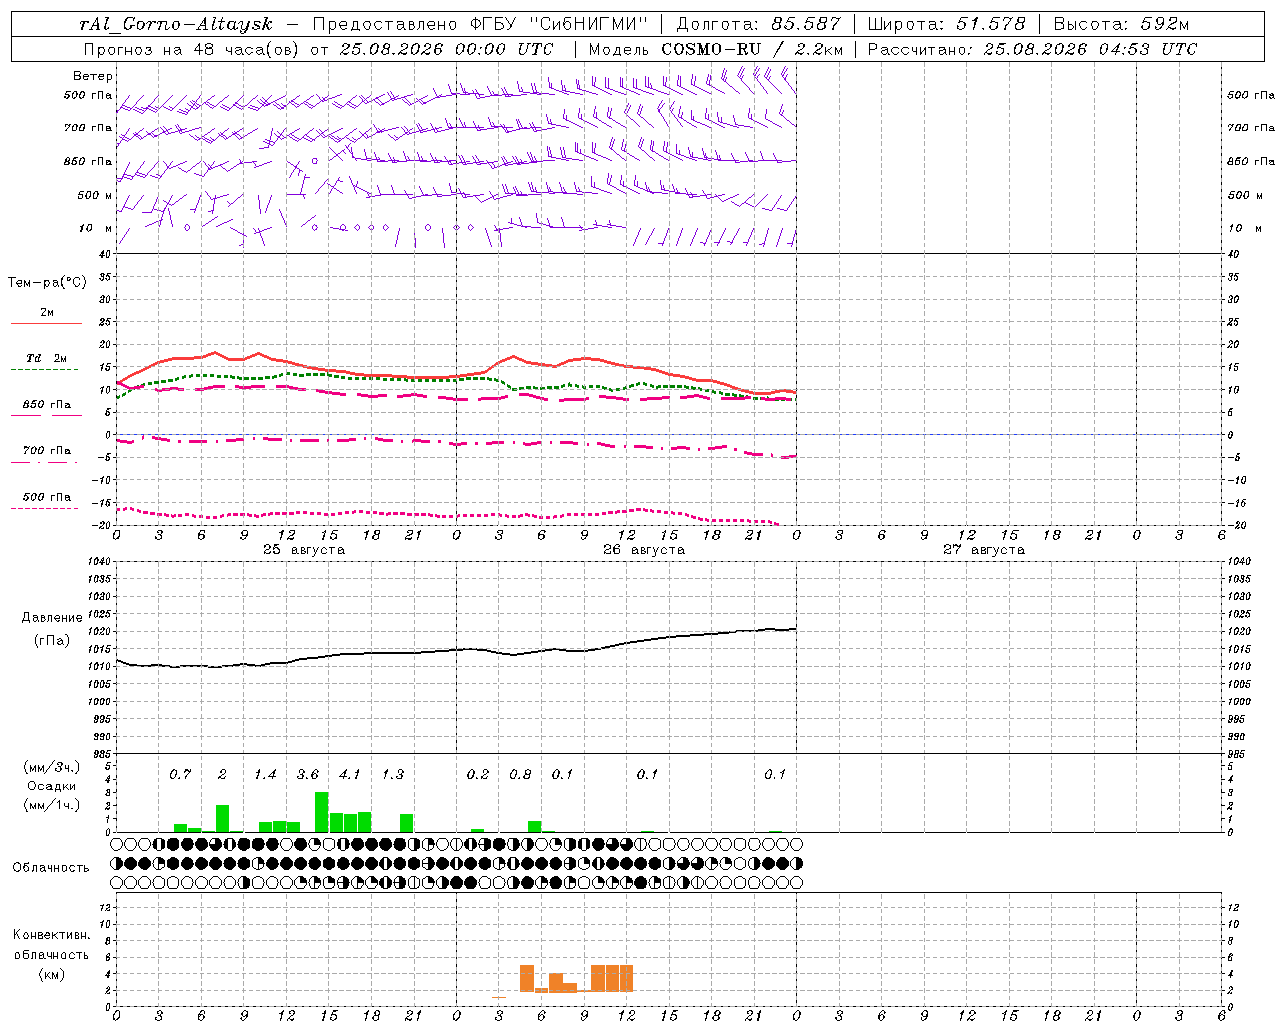
Task: Click the rAl_Gorno-Altaysk station title
Action: (176, 24)
